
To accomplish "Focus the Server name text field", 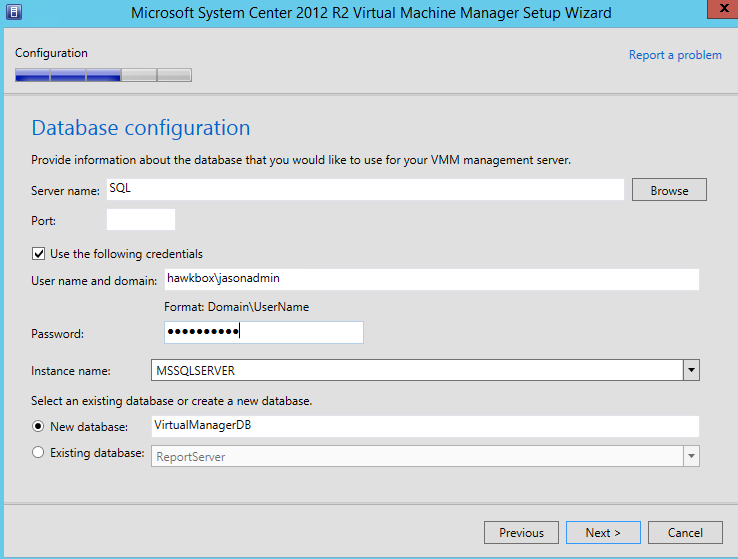I will tap(364, 190).
